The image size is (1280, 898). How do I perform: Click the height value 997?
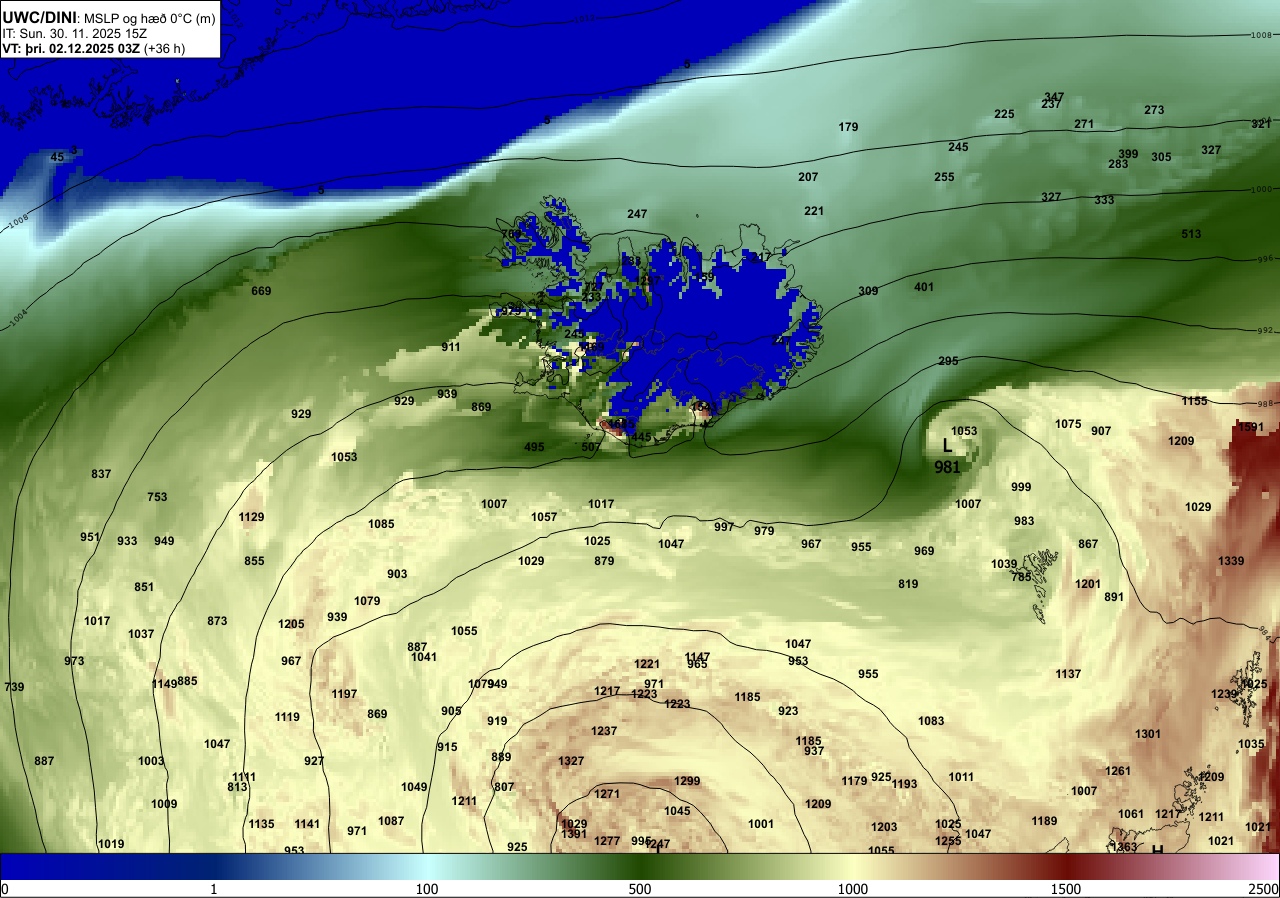[724, 527]
